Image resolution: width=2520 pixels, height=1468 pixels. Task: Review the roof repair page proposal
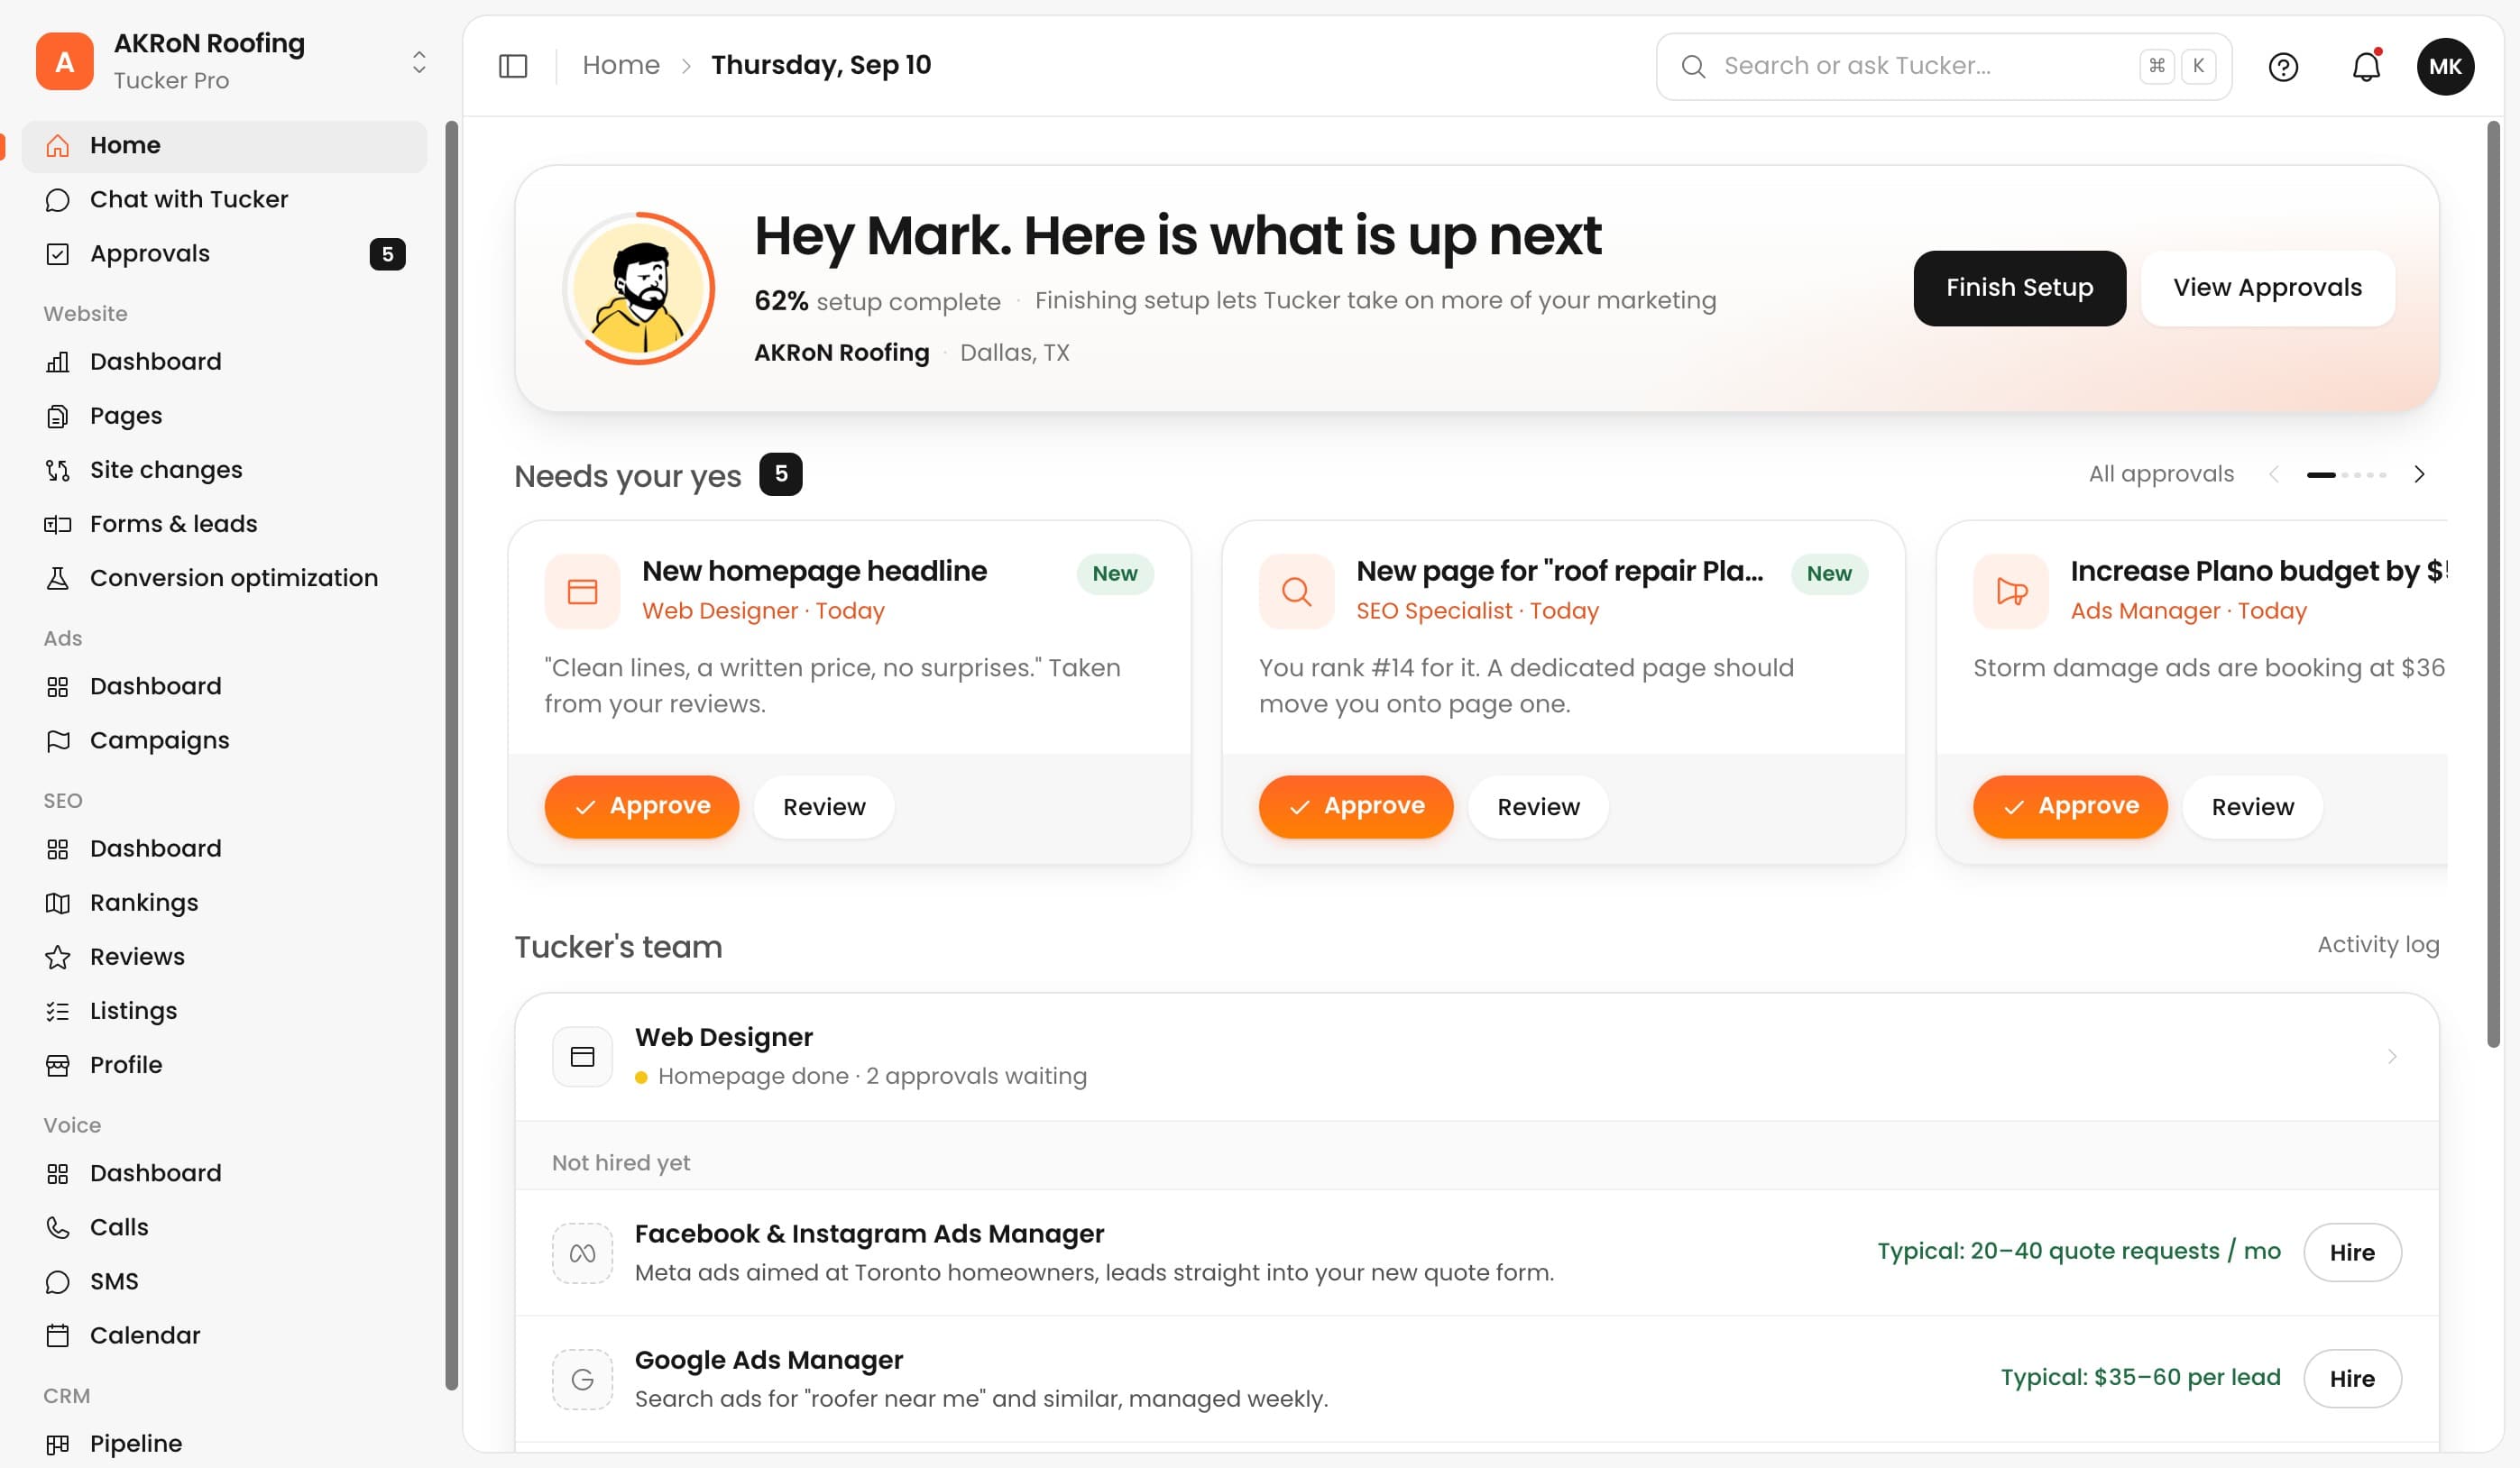click(x=1538, y=807)
